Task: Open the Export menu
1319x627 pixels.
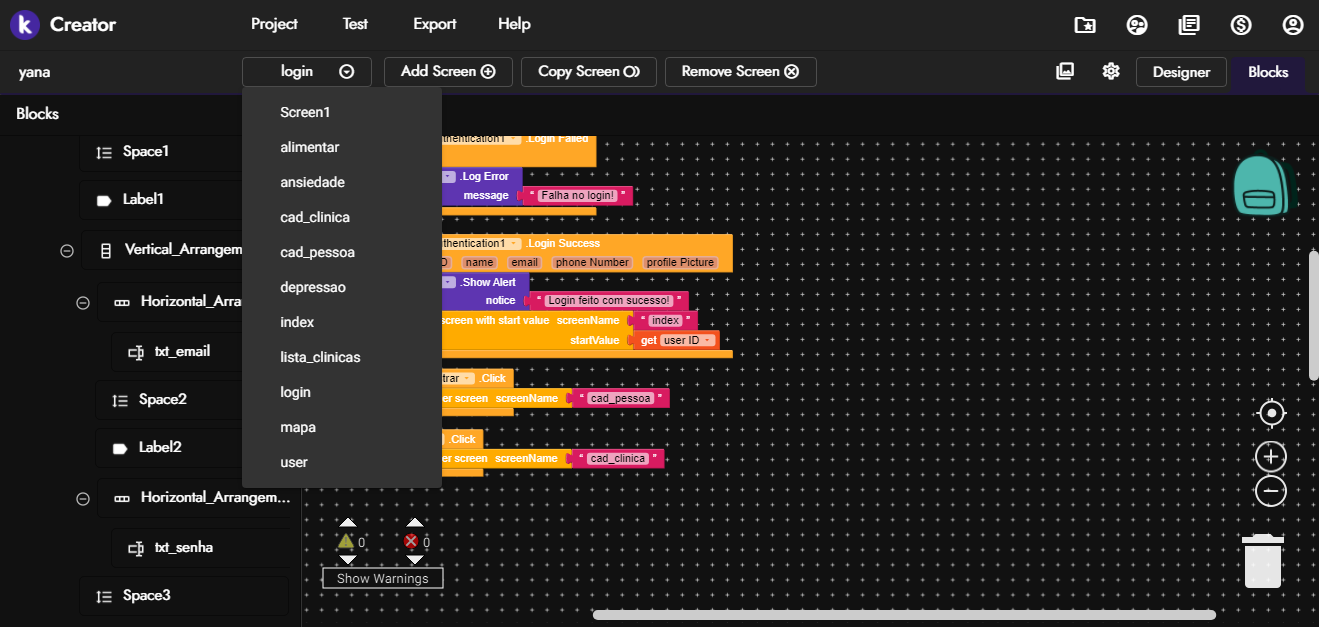Action: coord(434,24)
